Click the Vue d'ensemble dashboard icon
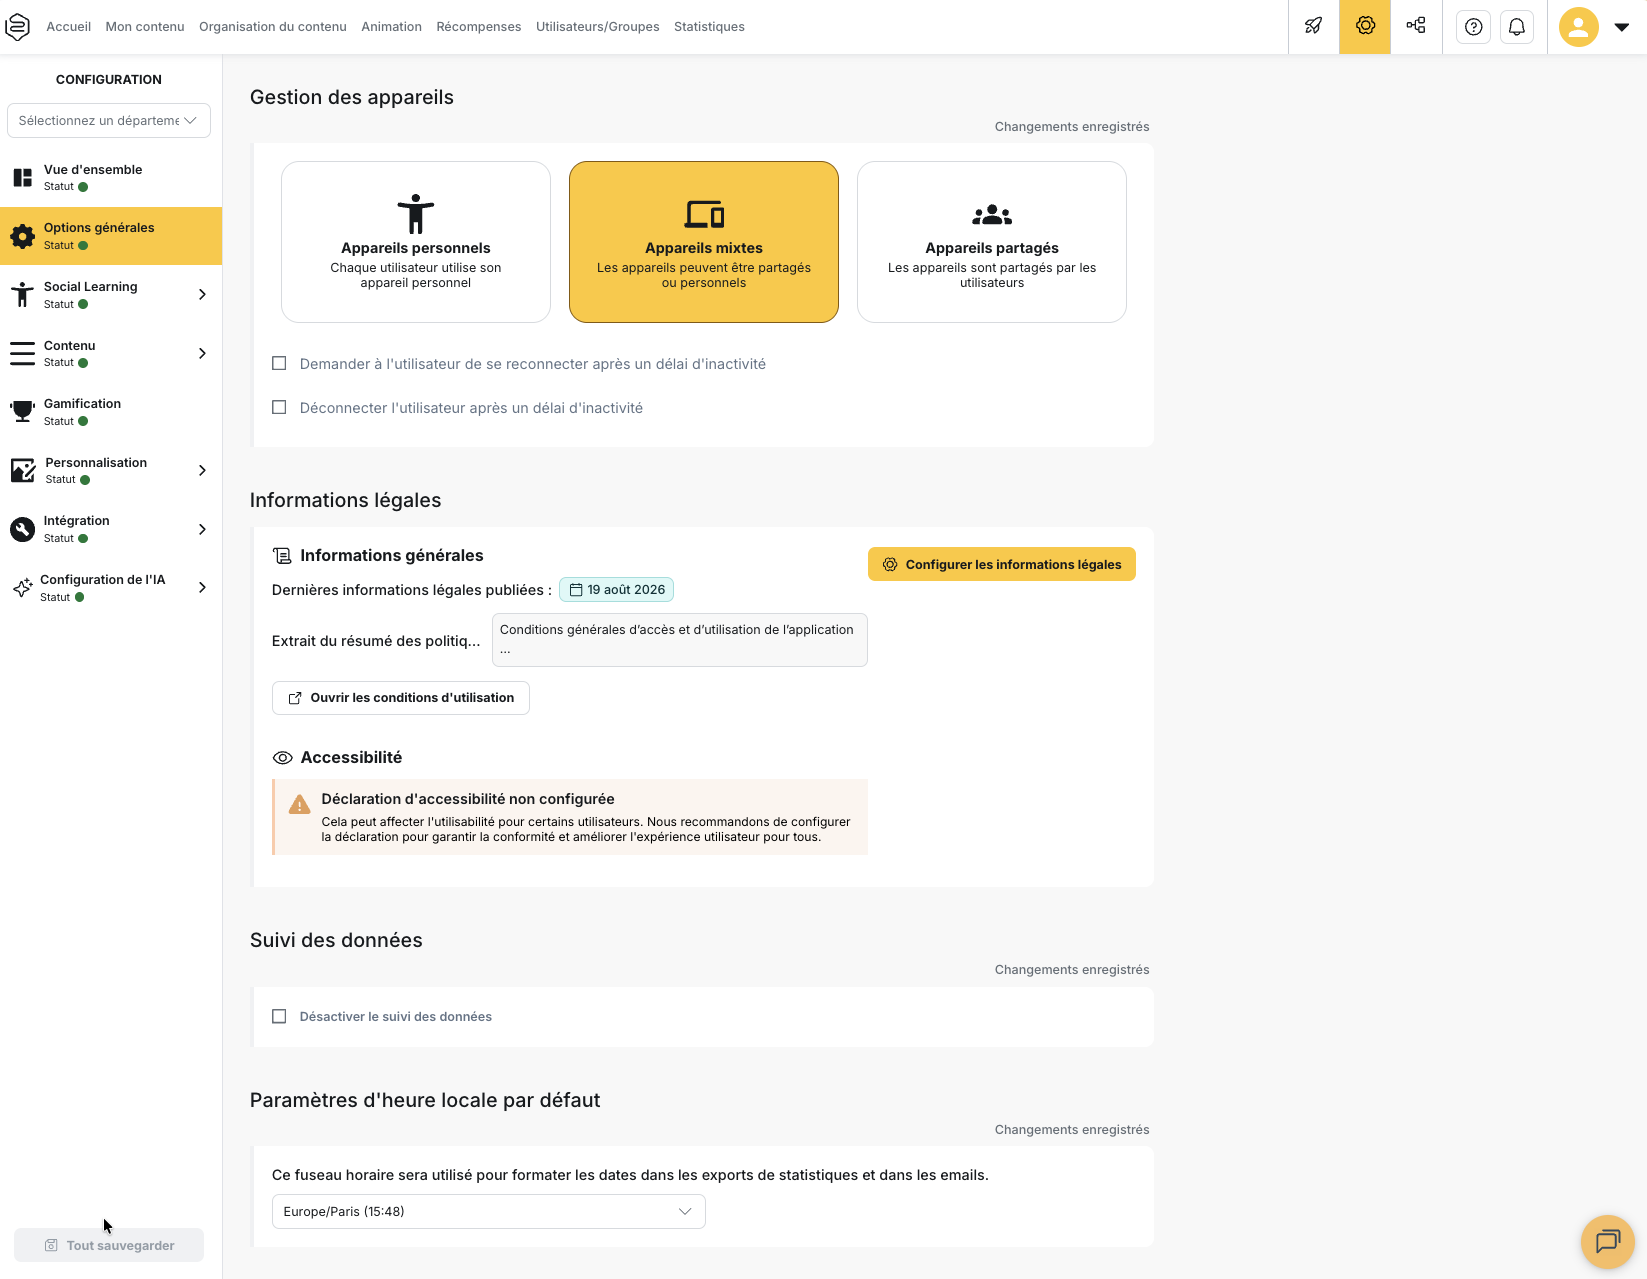1647x1279 pixels. pyautogui.click(x=22, y=178)
